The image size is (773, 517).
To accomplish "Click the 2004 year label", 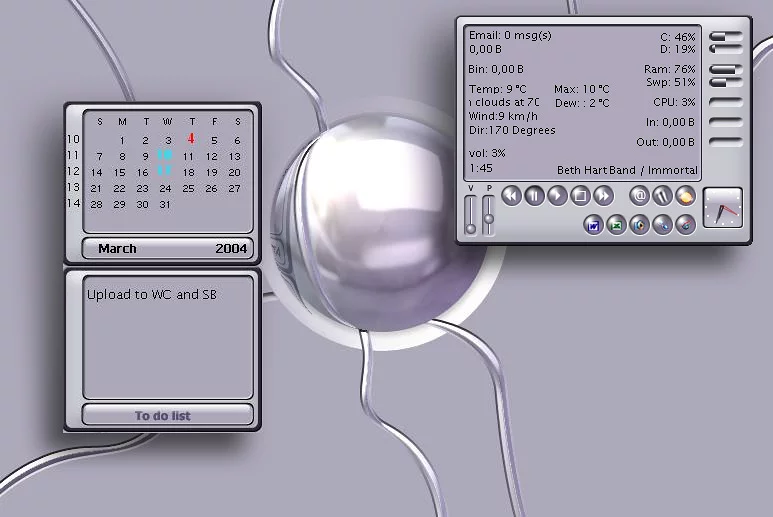I will 231,249.
